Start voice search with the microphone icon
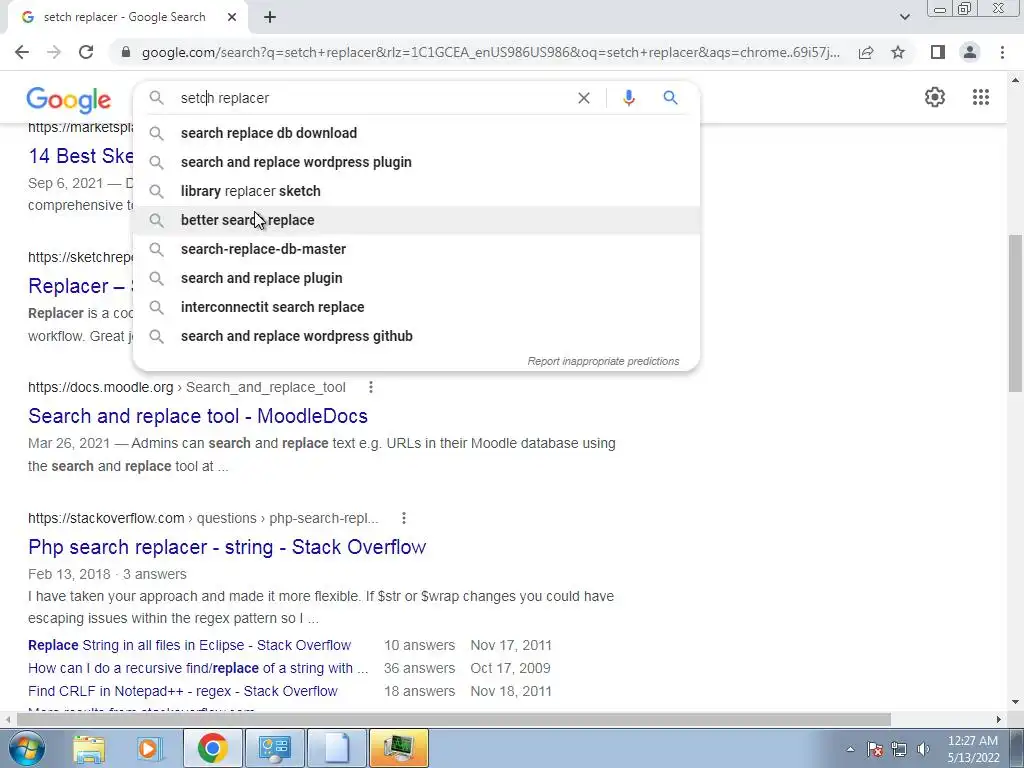This screenshot has width=1024, height=768. pos(628,98)
